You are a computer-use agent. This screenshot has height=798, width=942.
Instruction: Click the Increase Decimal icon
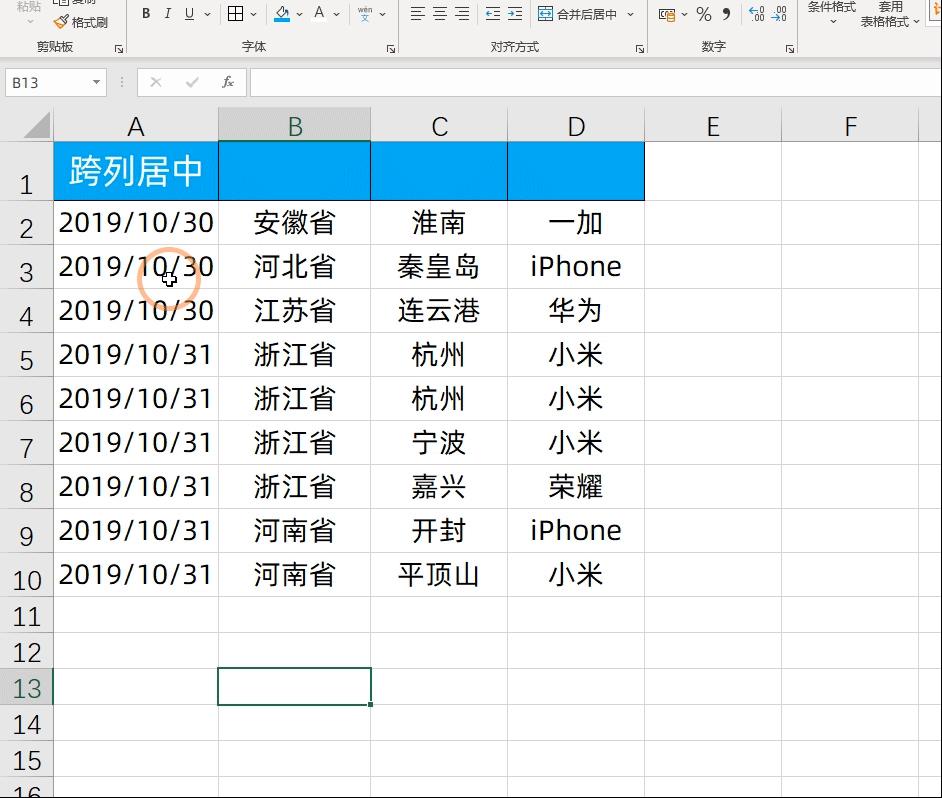click(x=755, y=13)
